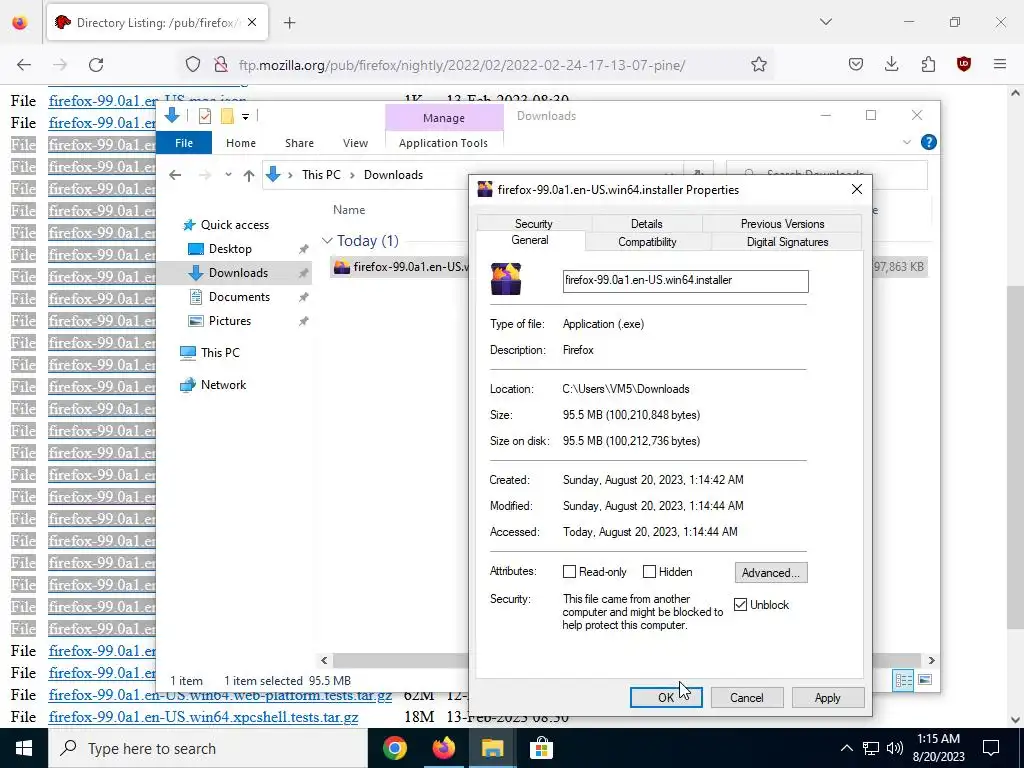Open Customize Quick Access Toolbar dropdown
The width and height of the screenshot is (1024, 768).
point(246,117)
